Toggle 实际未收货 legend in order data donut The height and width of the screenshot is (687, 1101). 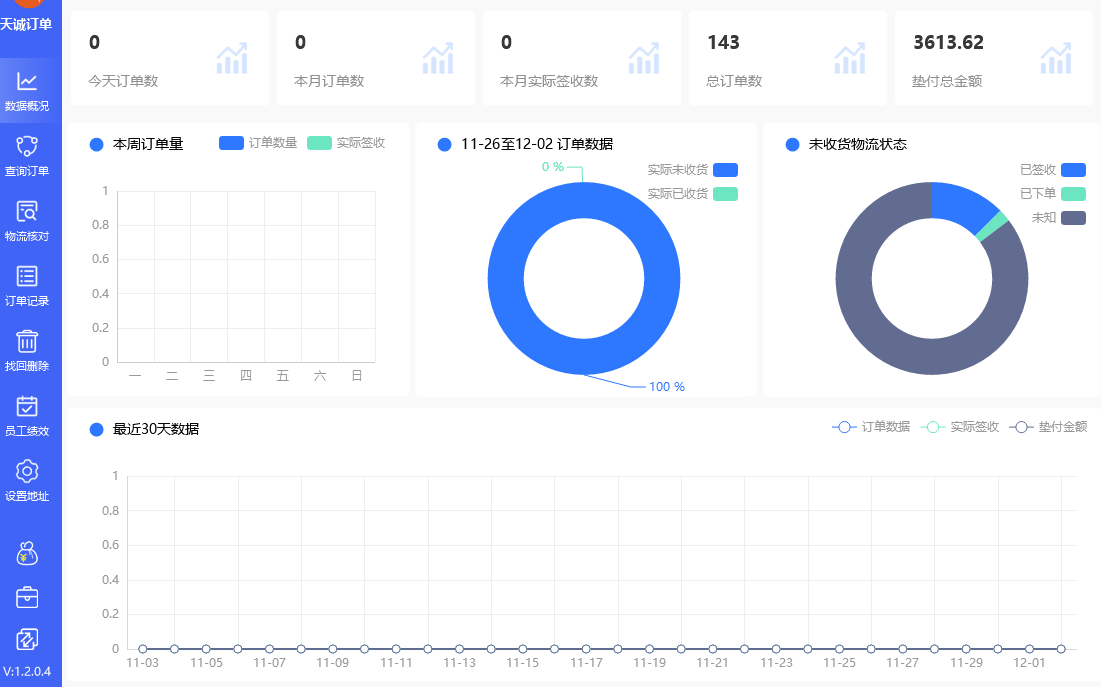[x=692, y=170]
